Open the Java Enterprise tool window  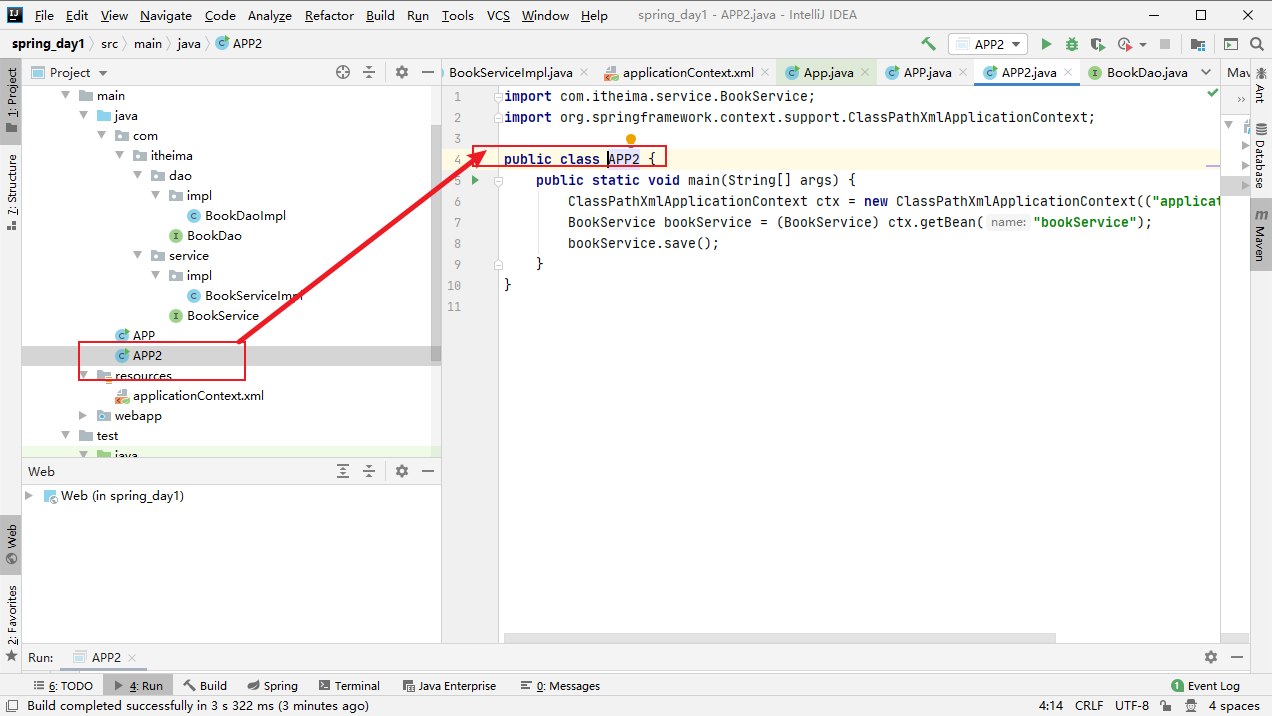[x=449, y=686]
